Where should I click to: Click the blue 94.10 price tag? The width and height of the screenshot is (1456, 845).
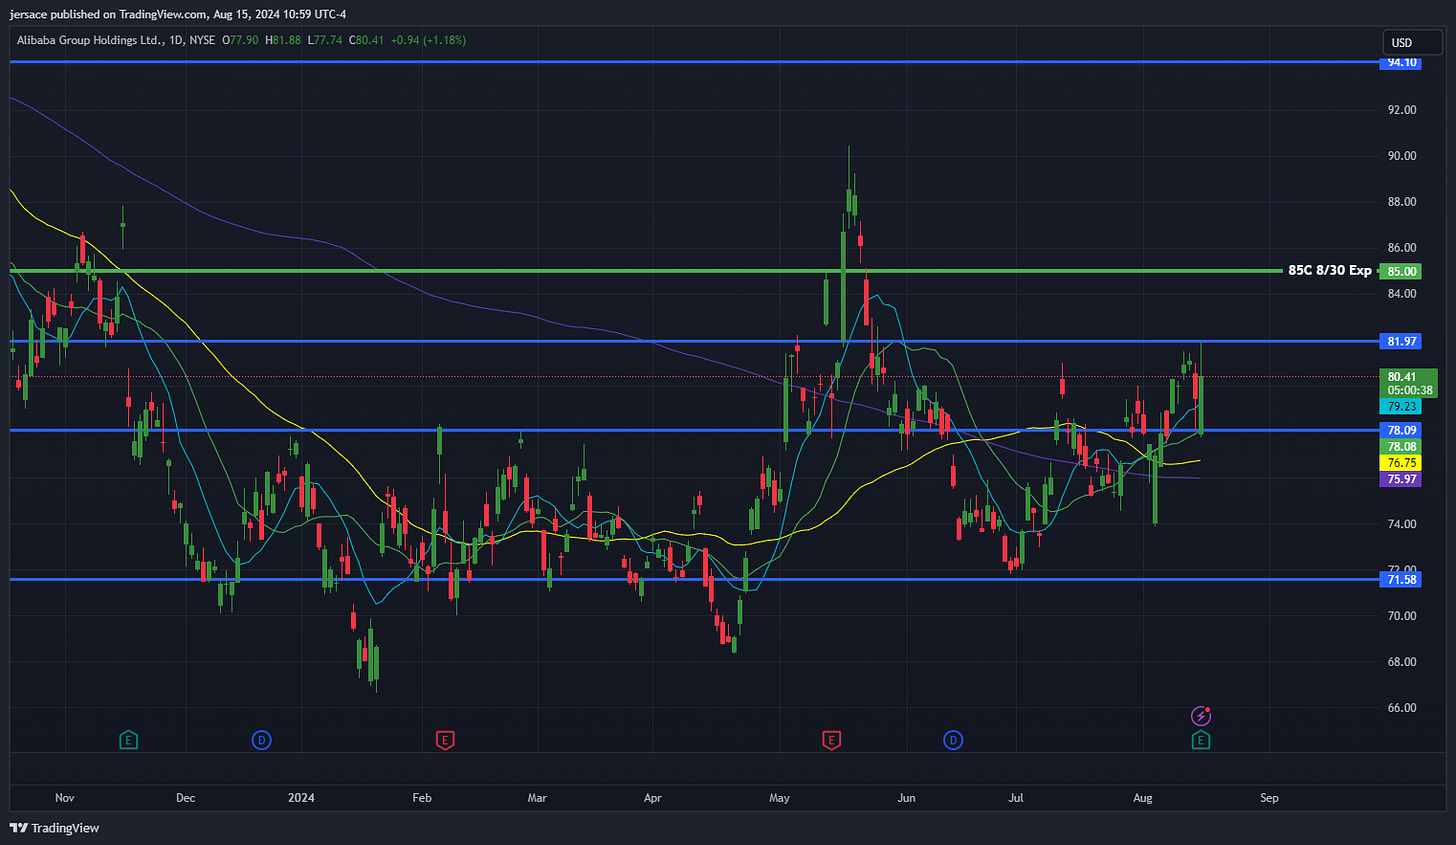(x=1402, y=62)
